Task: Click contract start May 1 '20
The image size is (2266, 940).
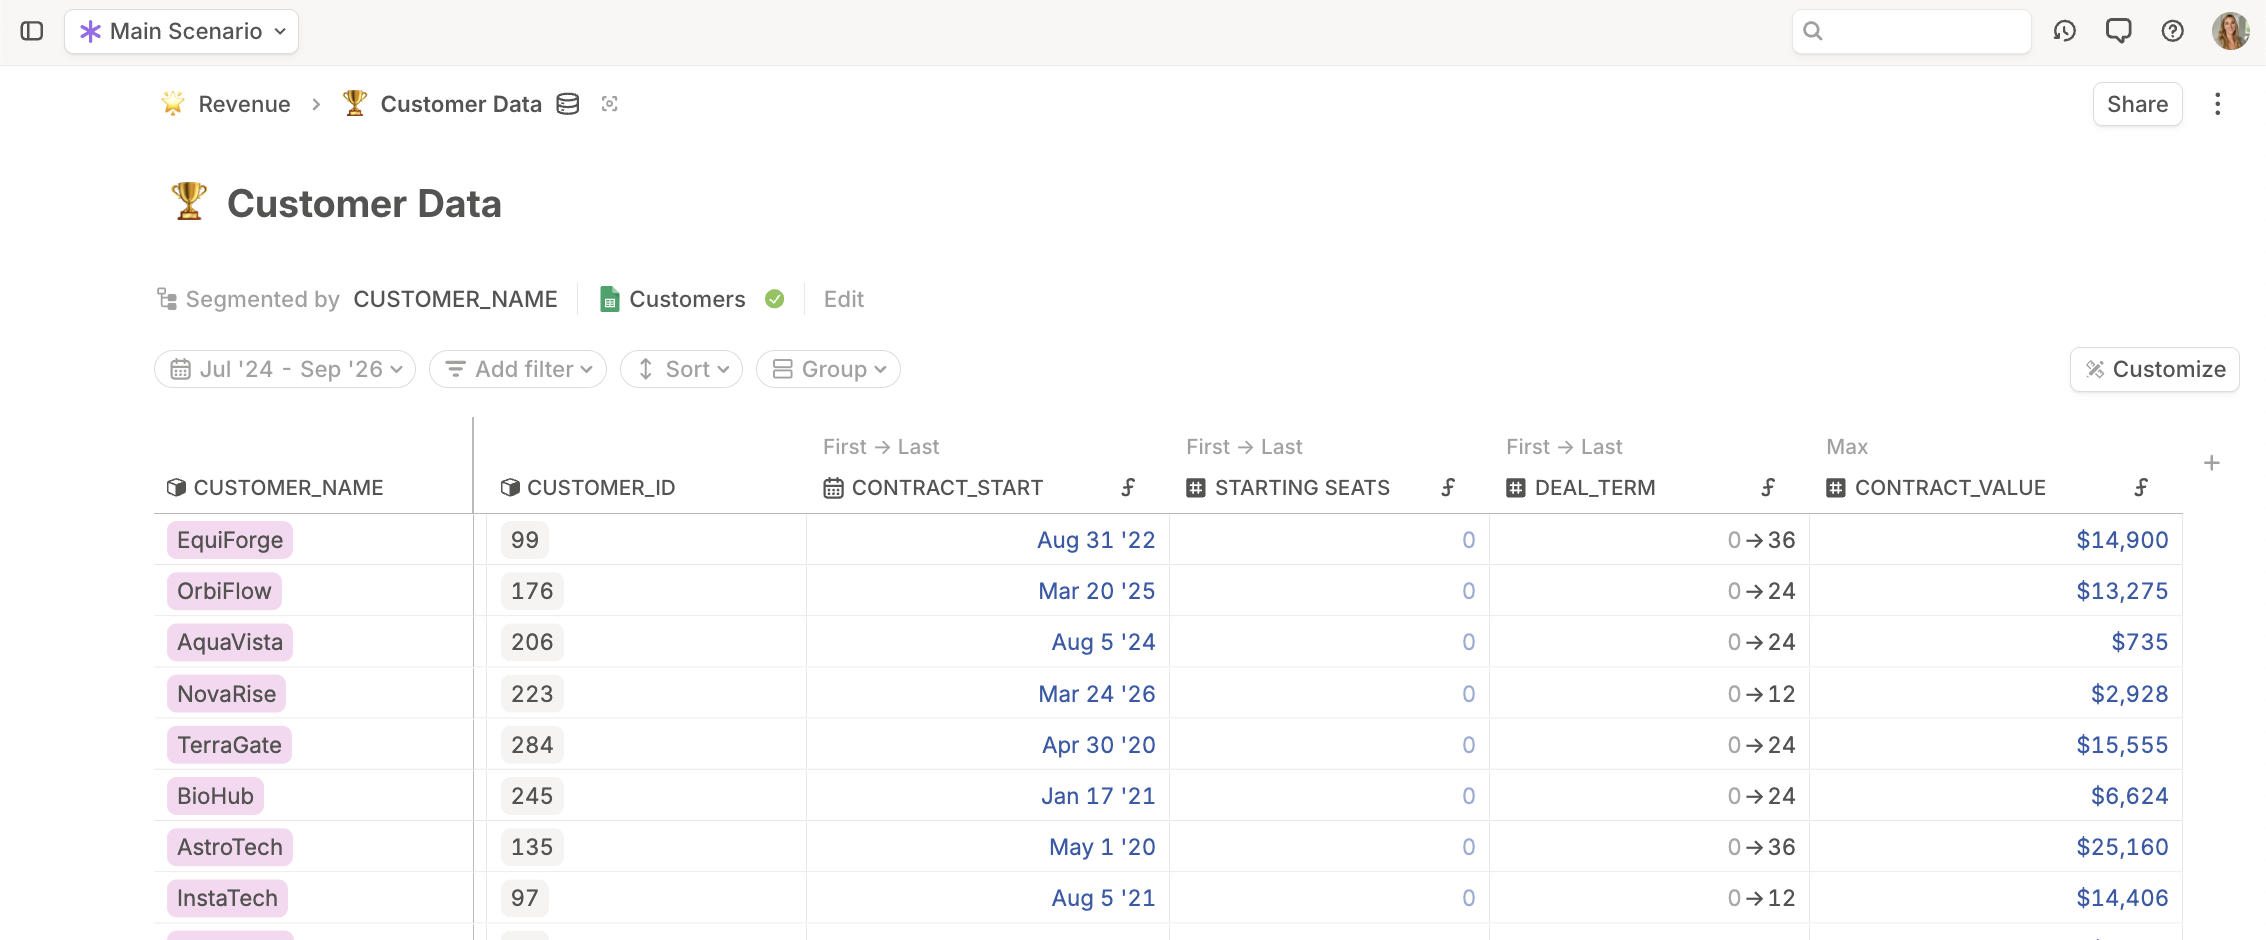Action: [1102, 847]
